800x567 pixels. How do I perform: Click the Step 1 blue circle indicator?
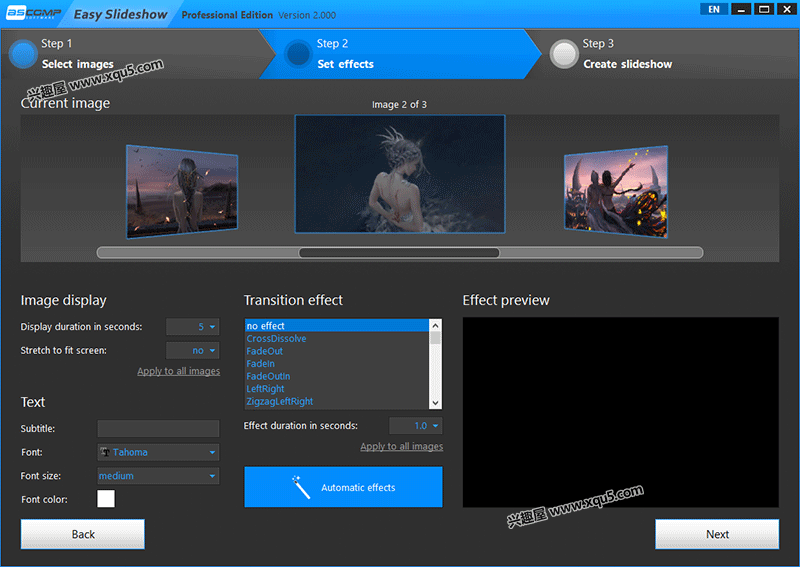(23, 54)
